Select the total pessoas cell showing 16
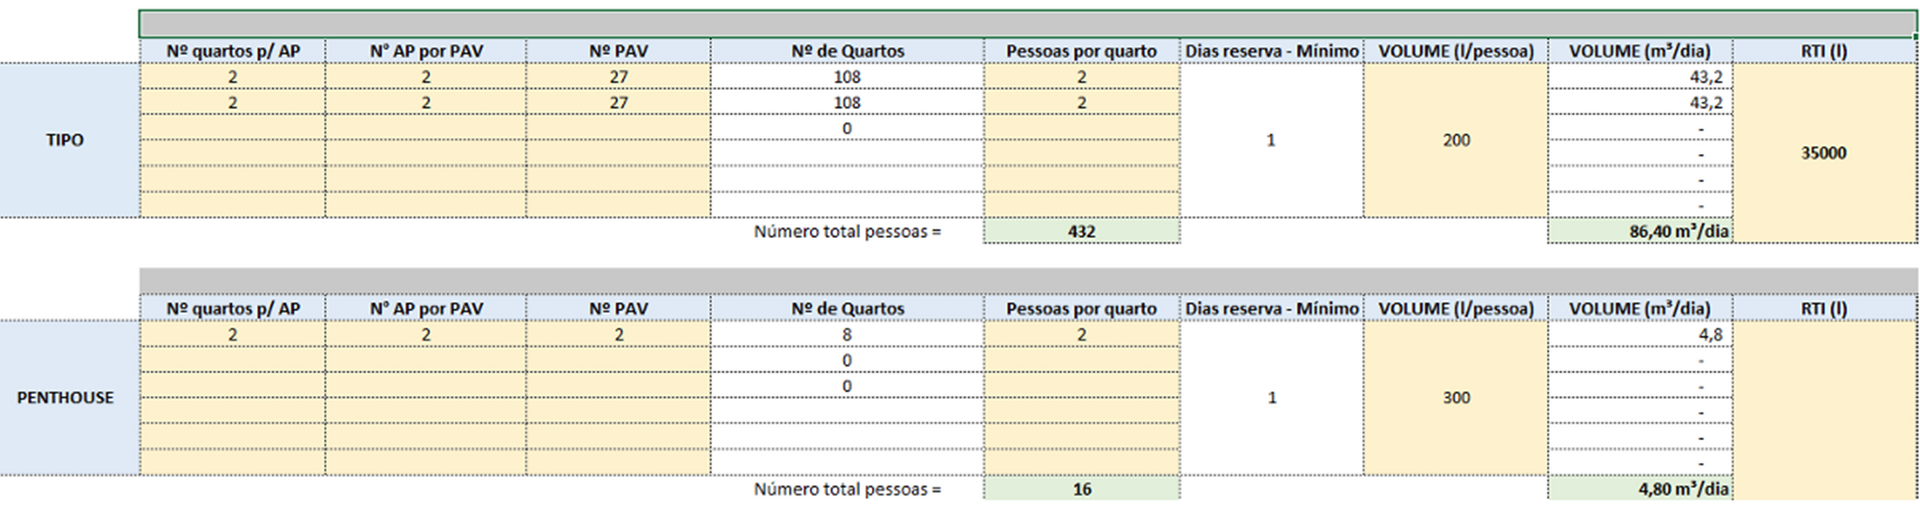Screen dimensions: 1920x505 (x=1081, y=489)
